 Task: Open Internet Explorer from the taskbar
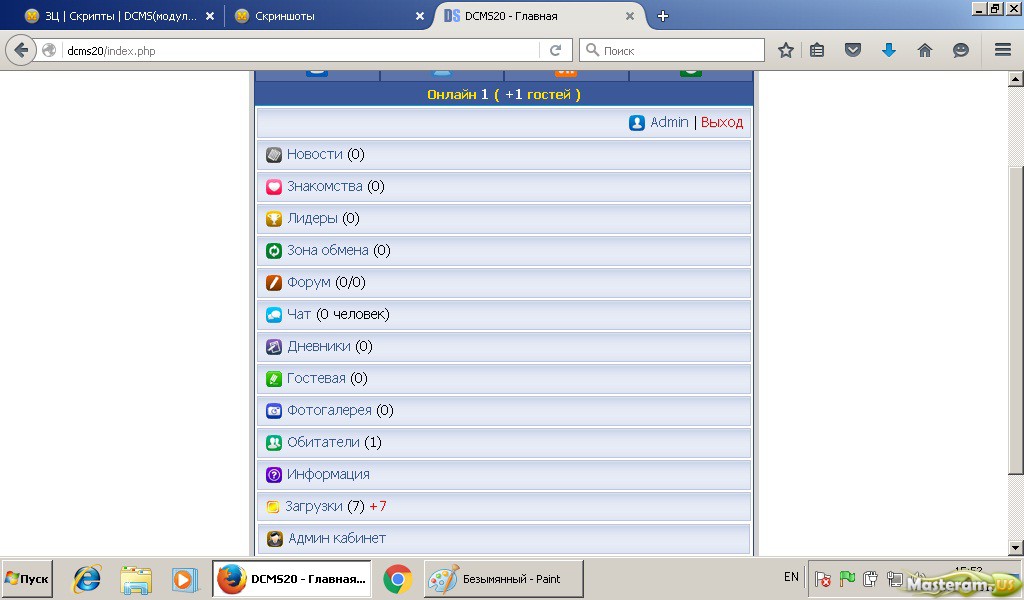tap(87, 579)
